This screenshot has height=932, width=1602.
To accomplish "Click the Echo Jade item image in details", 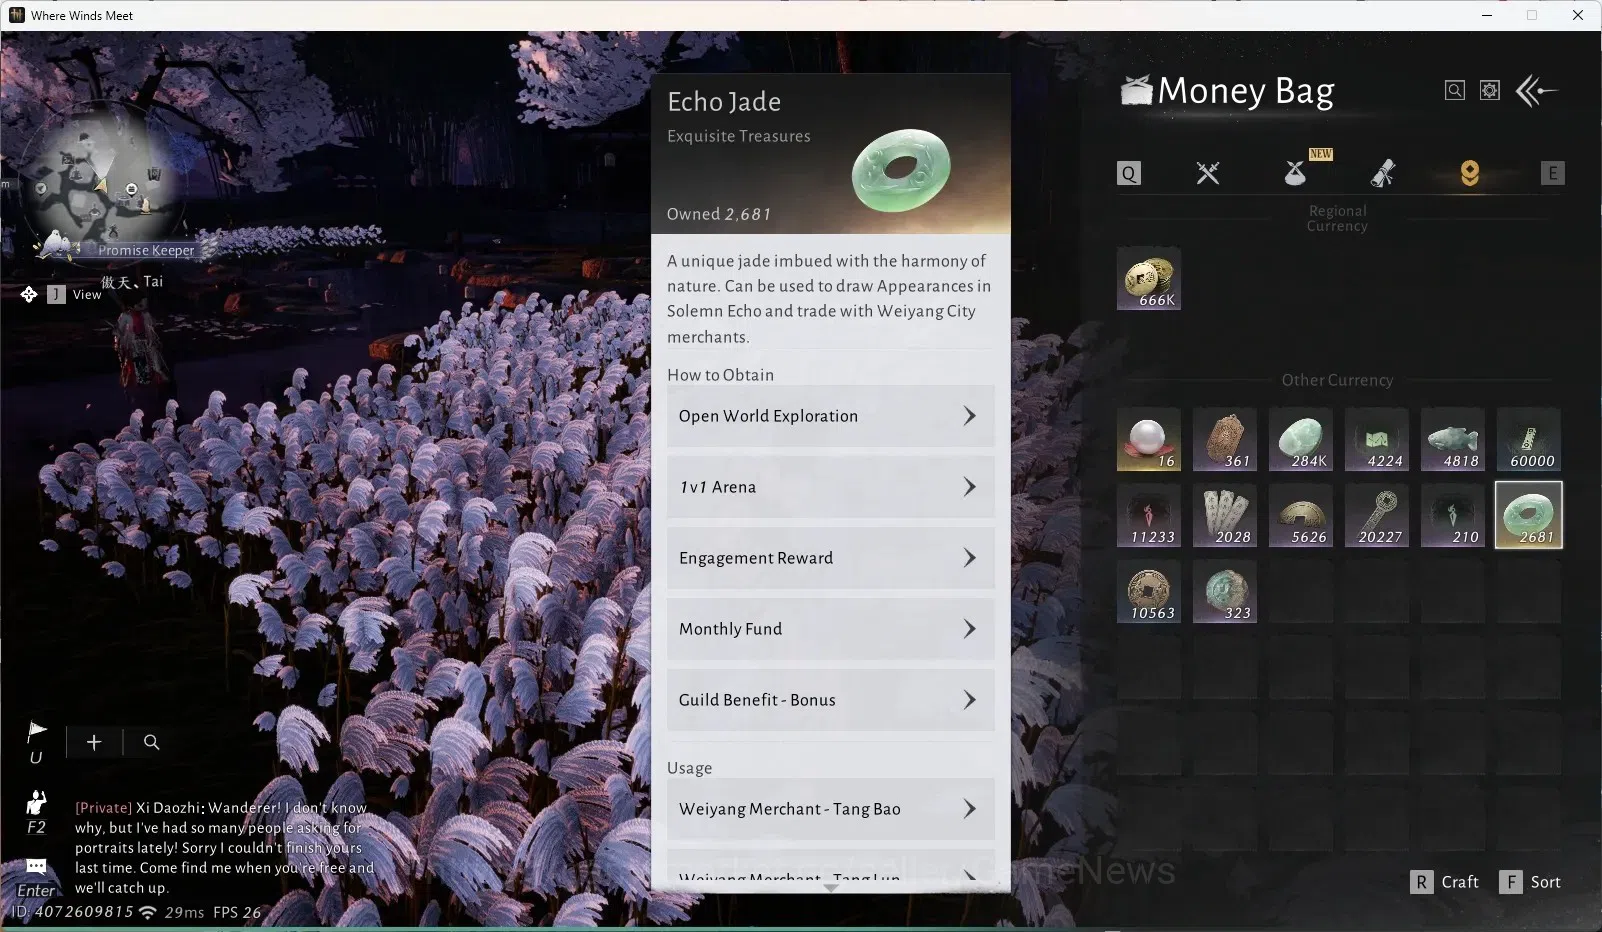I will (901, 170).
